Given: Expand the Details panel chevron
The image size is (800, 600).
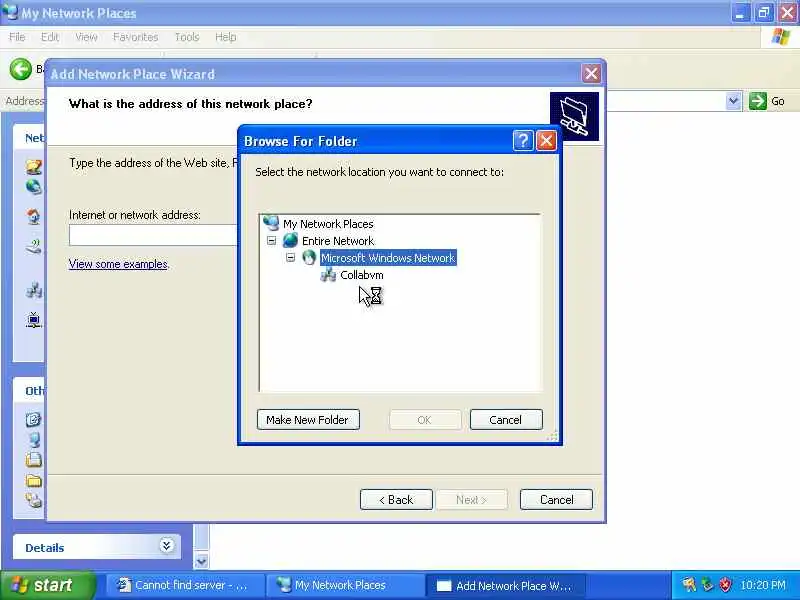Looking at the screenshot, I should (x=166, y=546).
